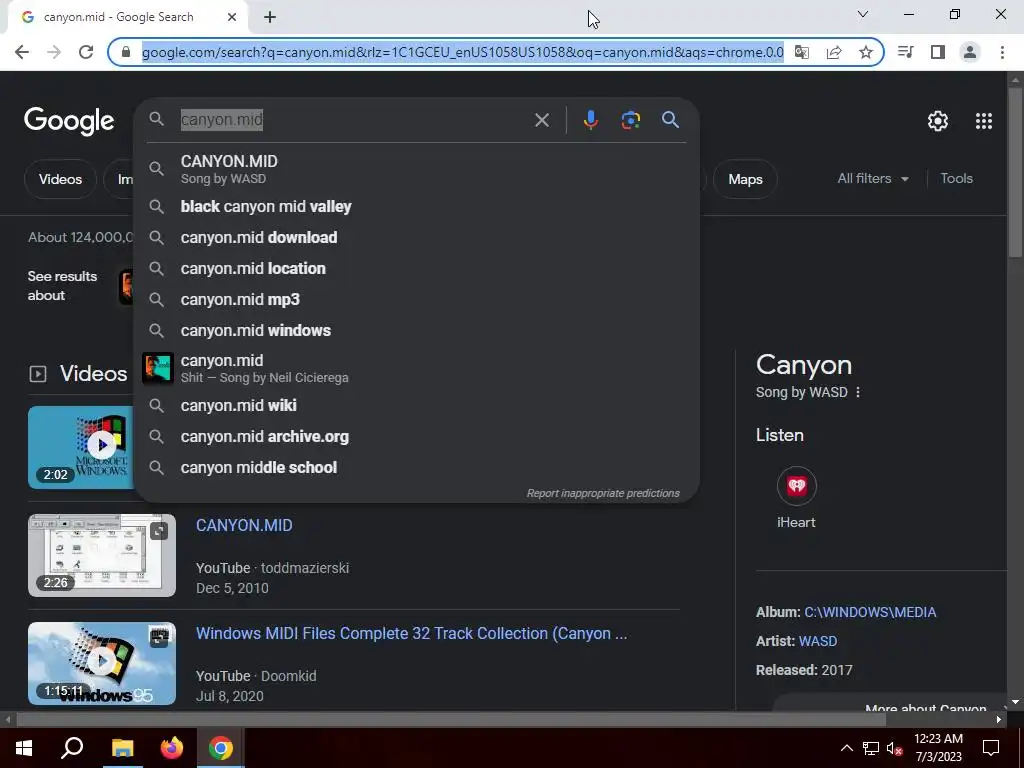The image size is (1024, 768).
Task: Open Google quick settings gear
Action: pos(938,121)
